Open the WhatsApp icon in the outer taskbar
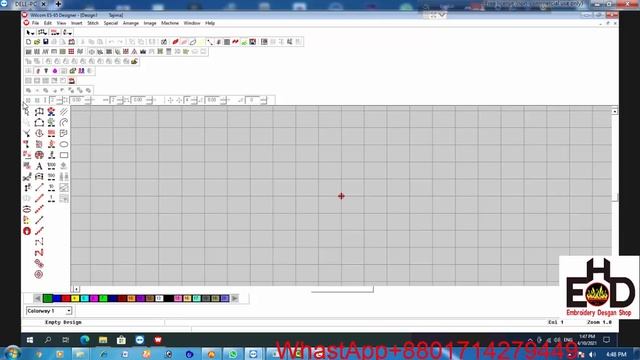Viewport: 640px width, 360px height. [233, 354]
